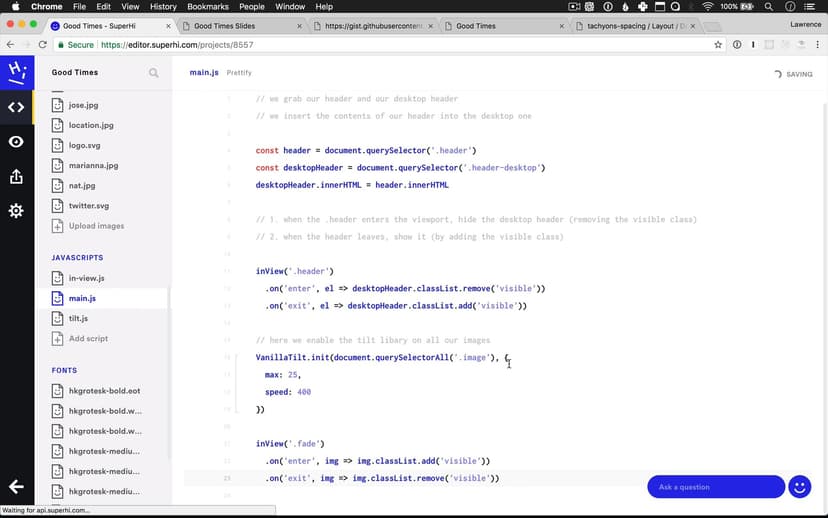Click the Upload images plus icon
828x518 pixels.
[x=58, y=226]
